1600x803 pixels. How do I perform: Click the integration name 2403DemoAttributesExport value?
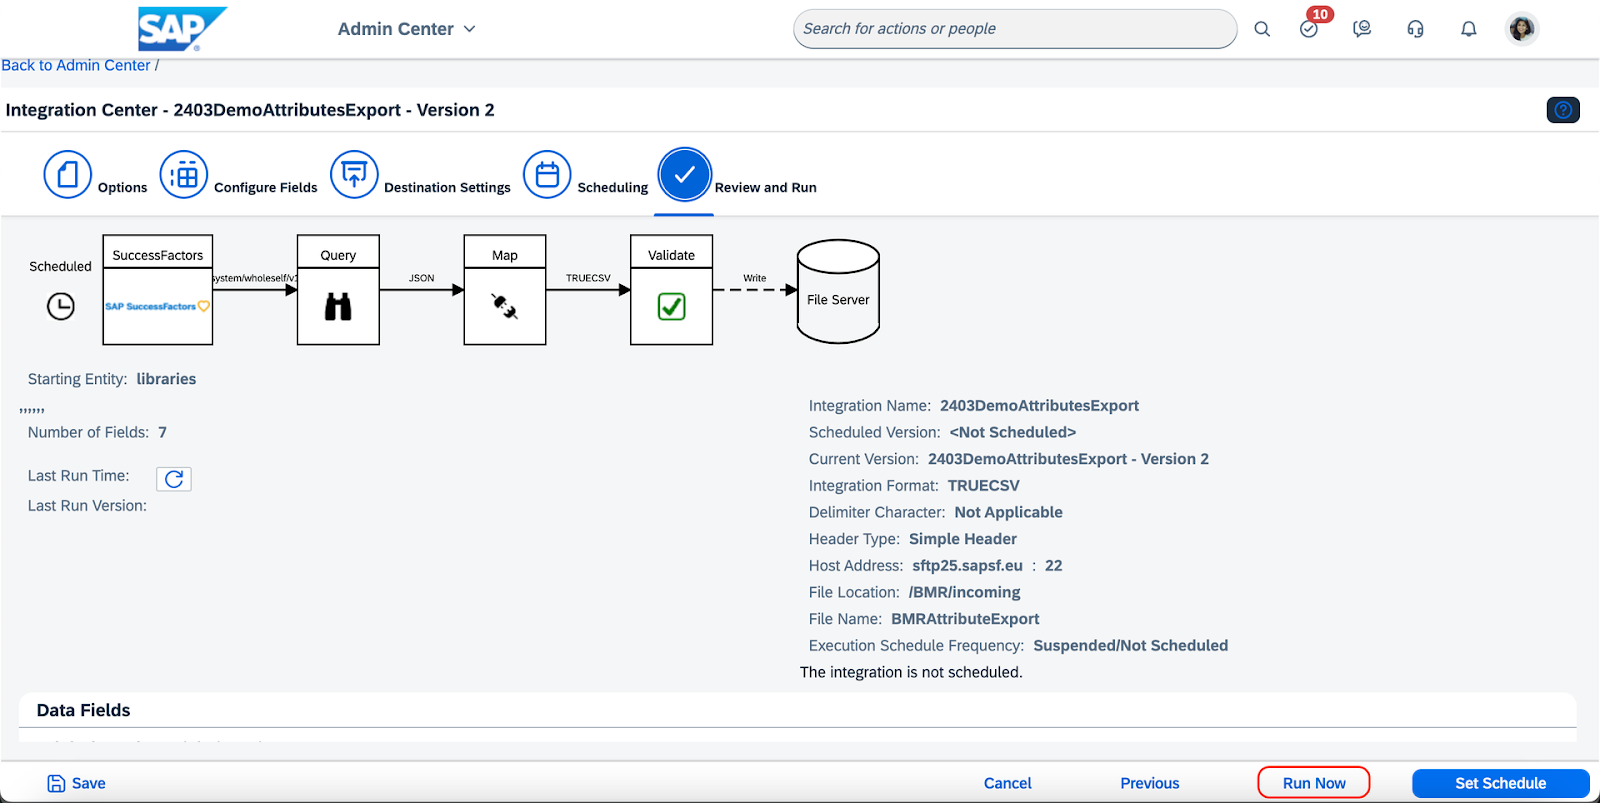point(1039,406)
